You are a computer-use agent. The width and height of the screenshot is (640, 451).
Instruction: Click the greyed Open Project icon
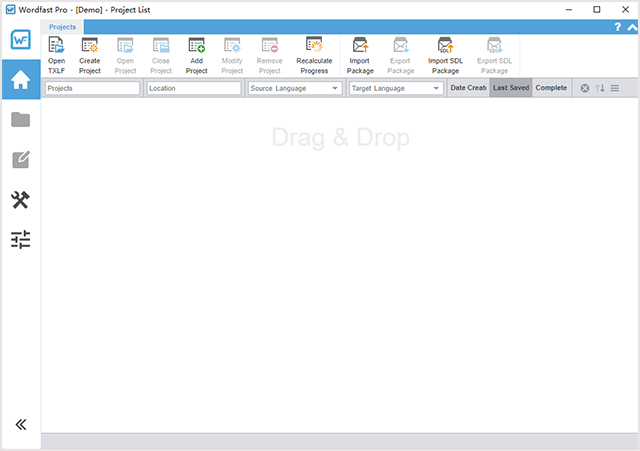[x=125, y=45]
